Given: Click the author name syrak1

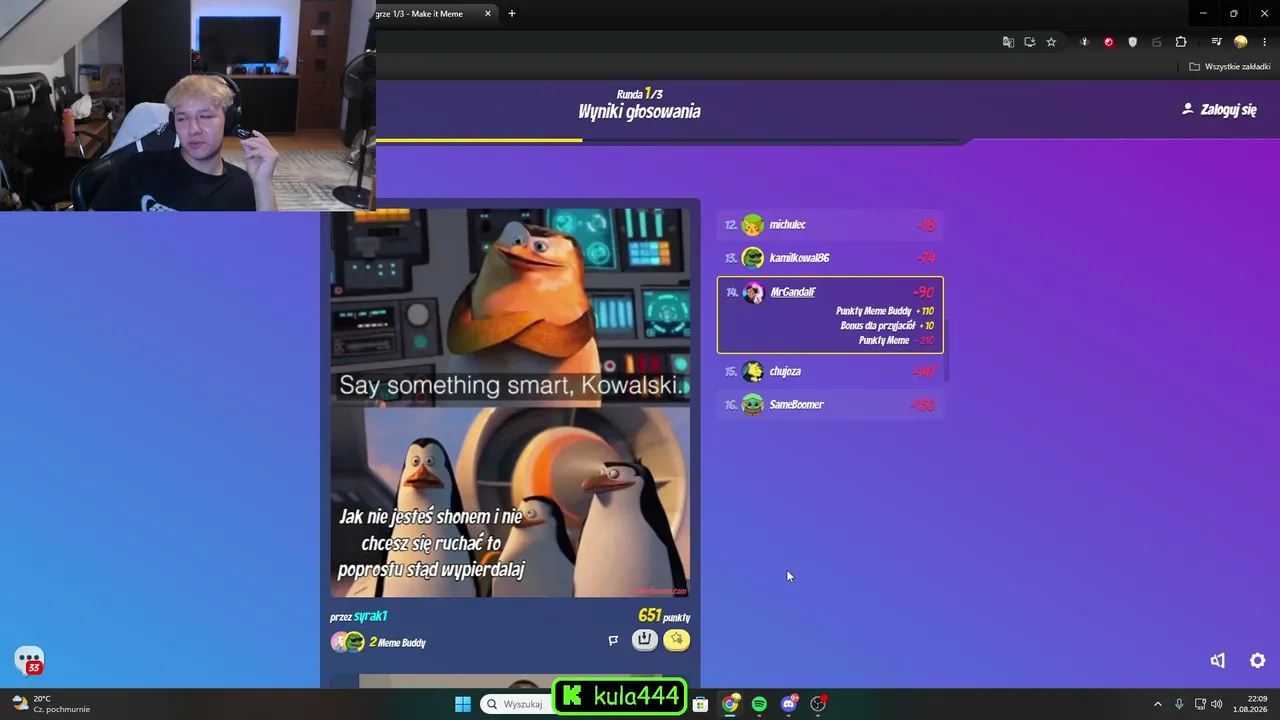Looking at the screenshot, I should tap(370, 617).
